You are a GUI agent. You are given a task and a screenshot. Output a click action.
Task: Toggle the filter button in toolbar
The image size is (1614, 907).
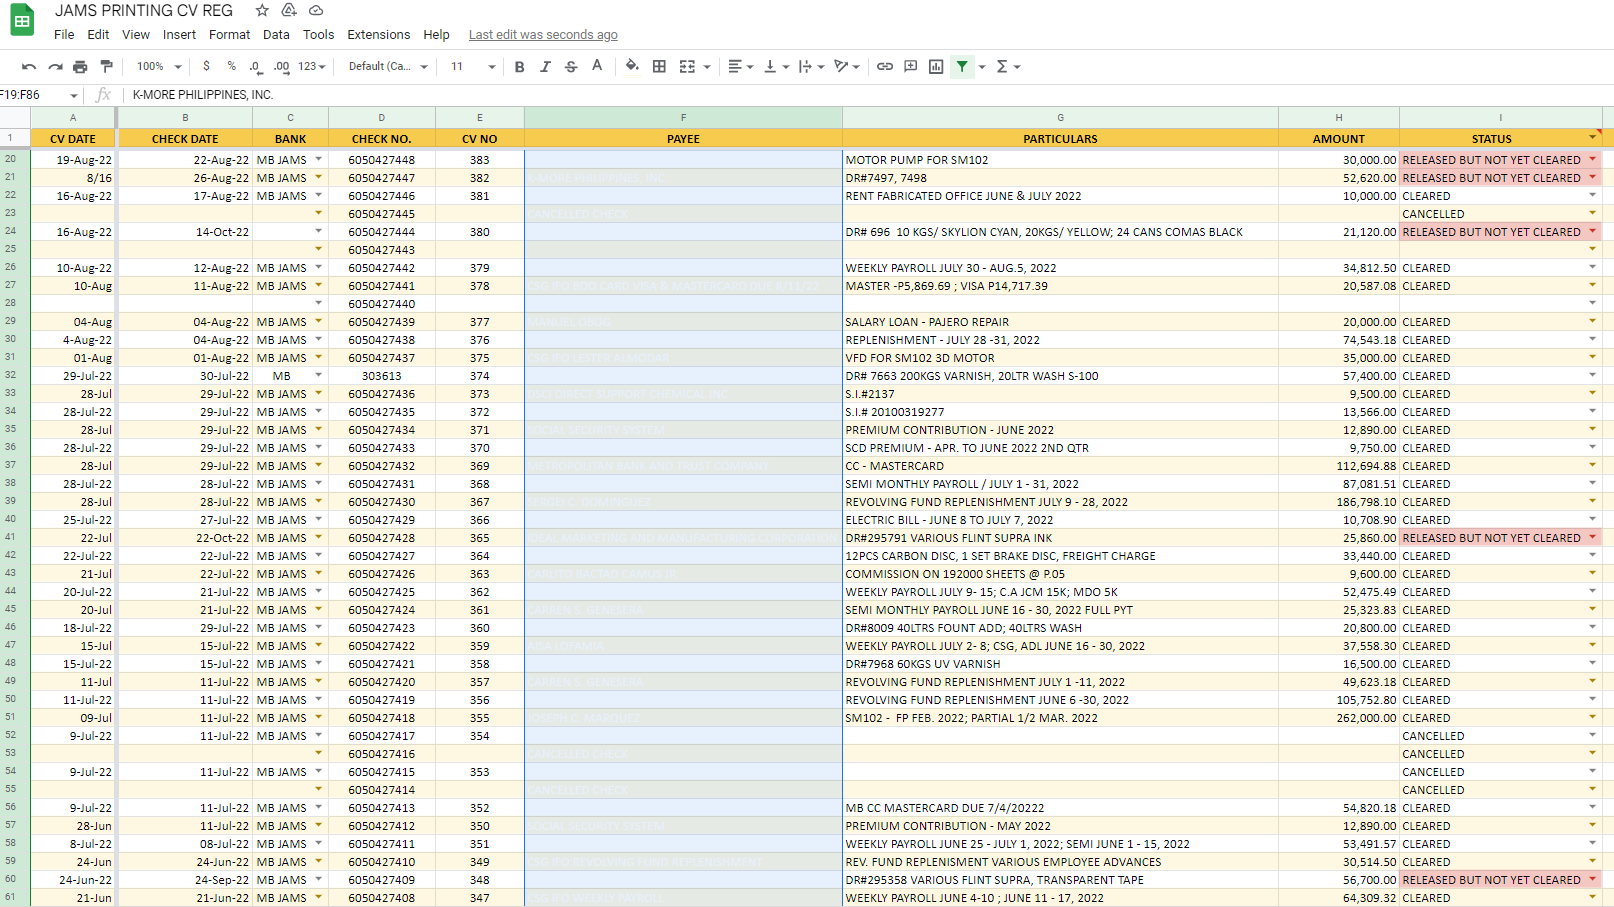click(962, 67)
